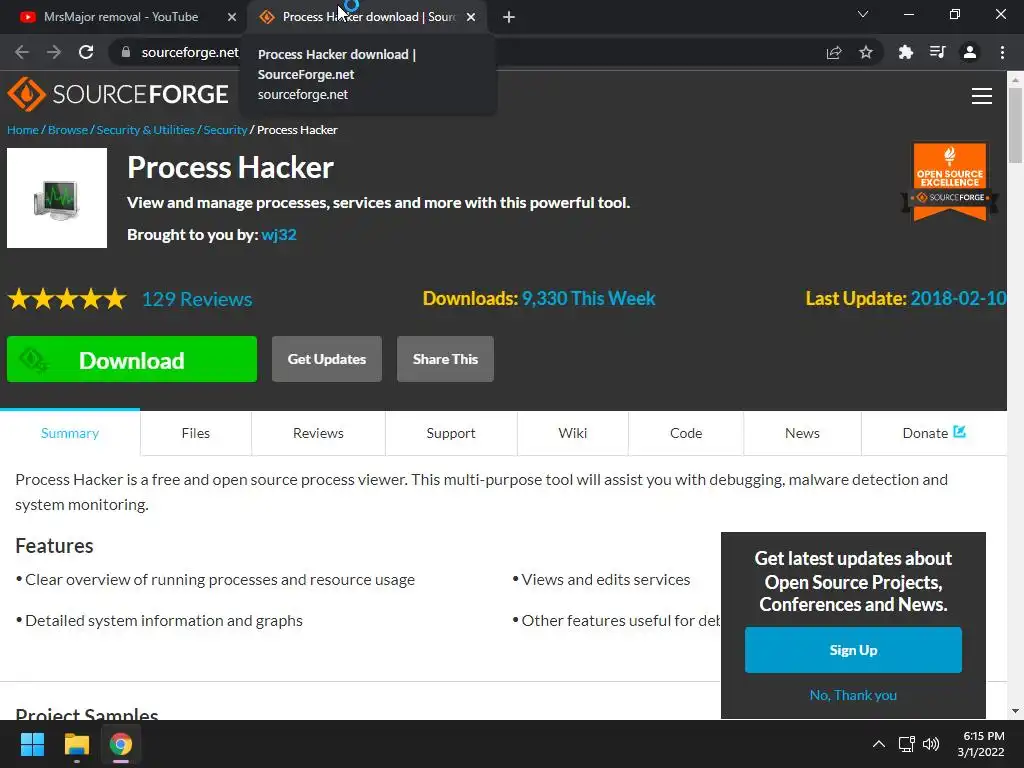Open File Explorer from the taskbar
Viewport: 1024px width, 768px height.
[76, 744]
